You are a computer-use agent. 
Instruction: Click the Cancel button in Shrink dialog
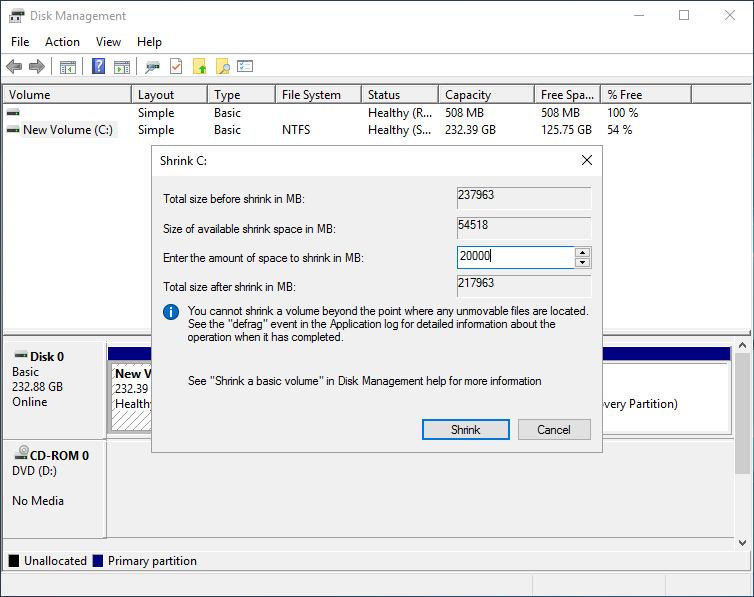[x=554, y=429]
